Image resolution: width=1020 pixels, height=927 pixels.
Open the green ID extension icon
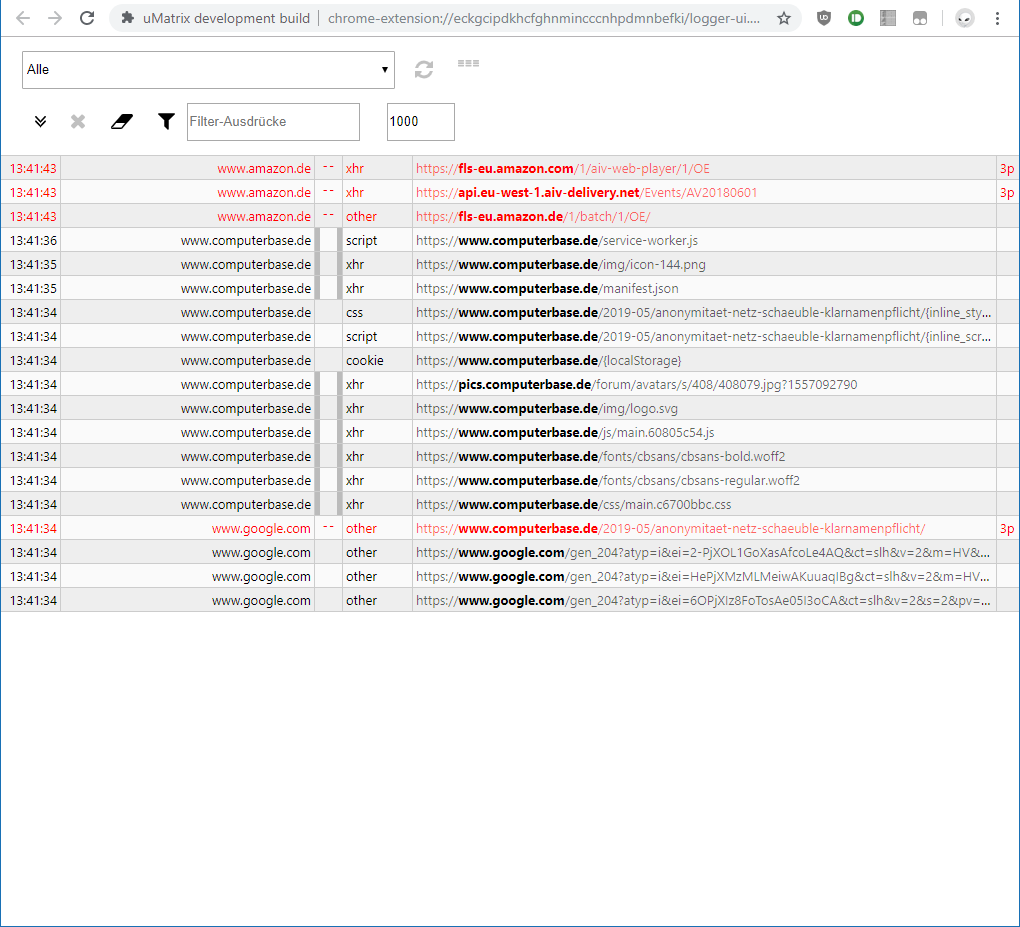(855, 18)
